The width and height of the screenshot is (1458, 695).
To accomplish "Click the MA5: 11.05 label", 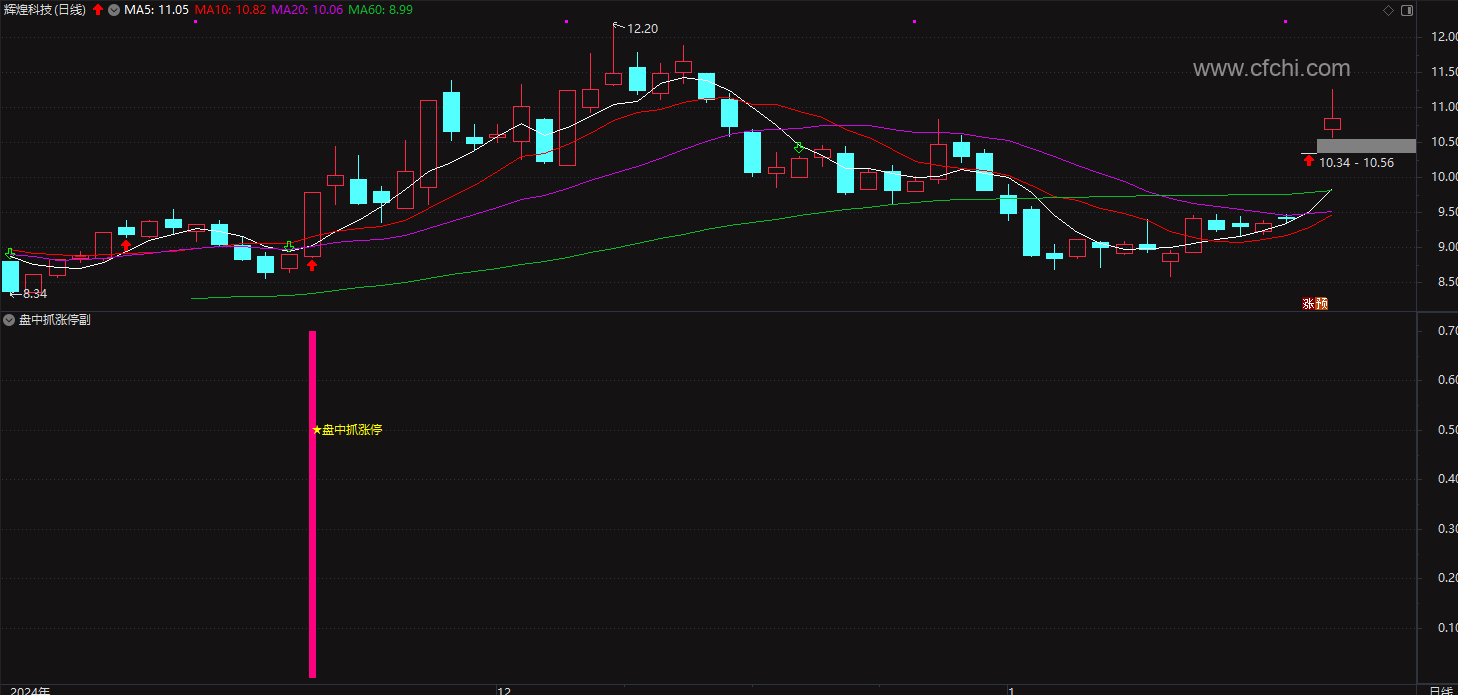I will 156,9.
